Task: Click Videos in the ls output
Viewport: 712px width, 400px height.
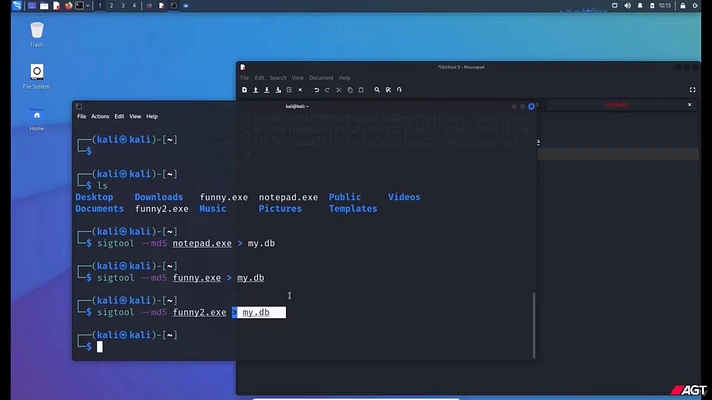Action: click(x=404, y=197)
